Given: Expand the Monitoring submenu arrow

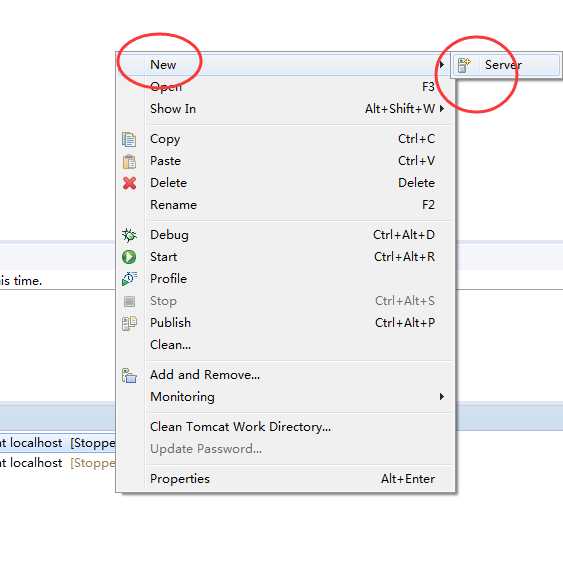Looking at the screenshot, I should coord(442,396).
